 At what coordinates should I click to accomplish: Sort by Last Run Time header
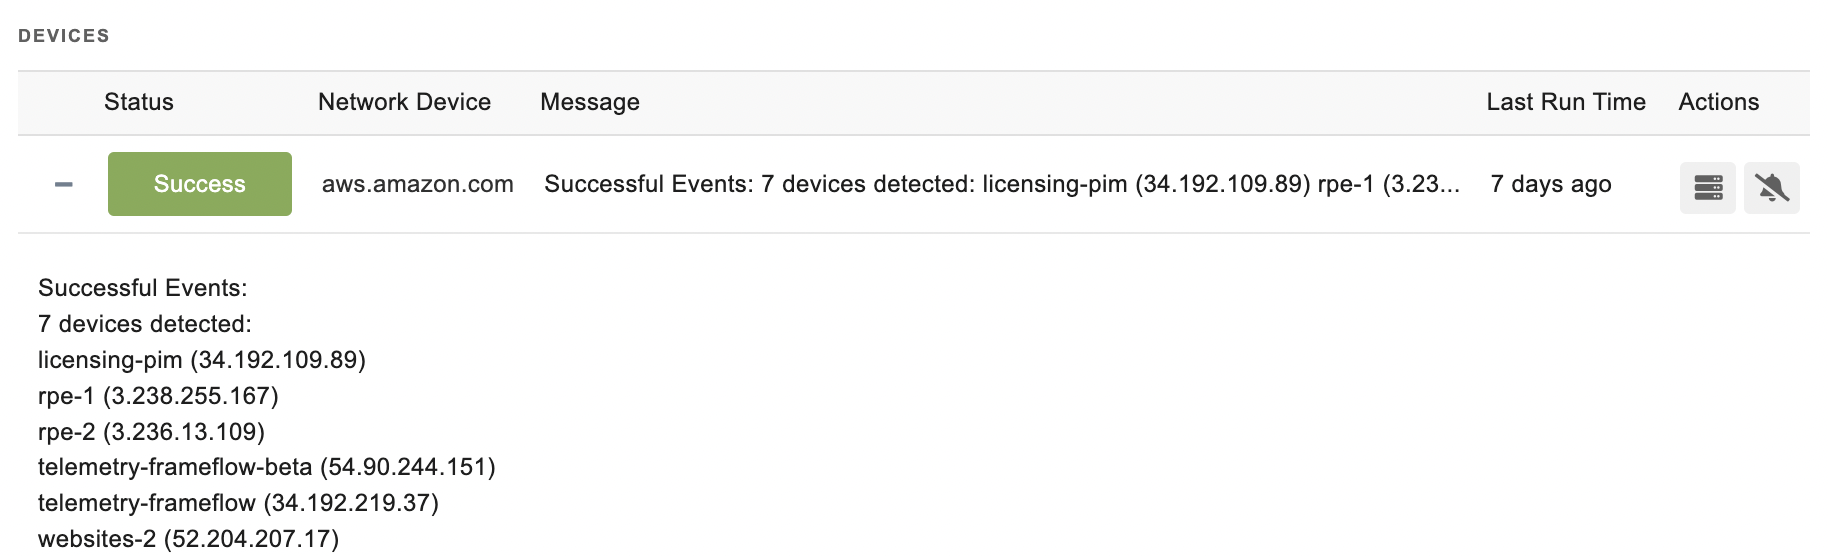pos(1566,102)
